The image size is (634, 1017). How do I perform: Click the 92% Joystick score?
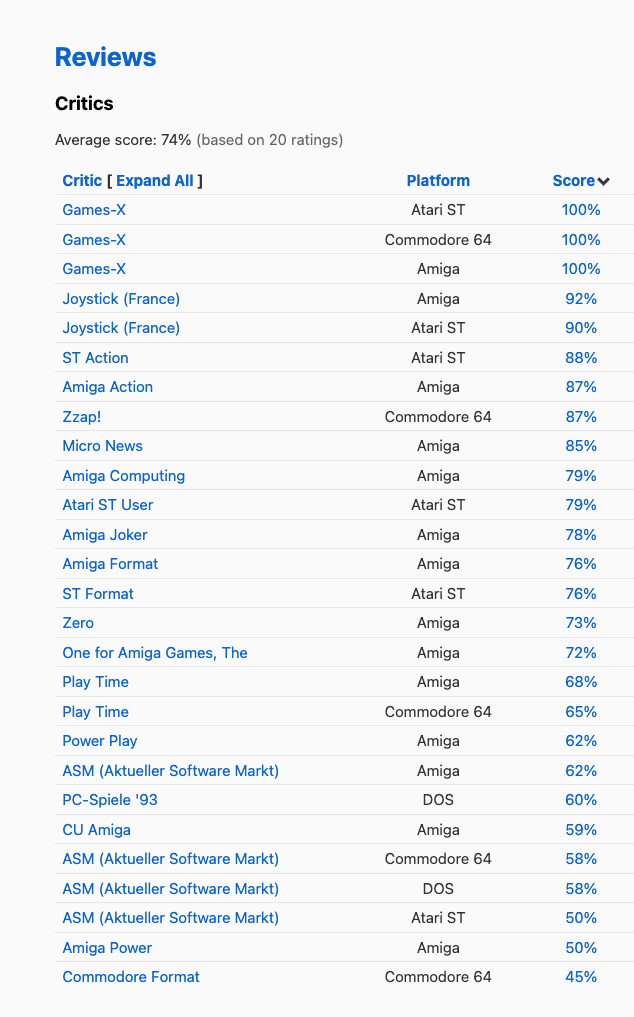click(x=581, y=299)
